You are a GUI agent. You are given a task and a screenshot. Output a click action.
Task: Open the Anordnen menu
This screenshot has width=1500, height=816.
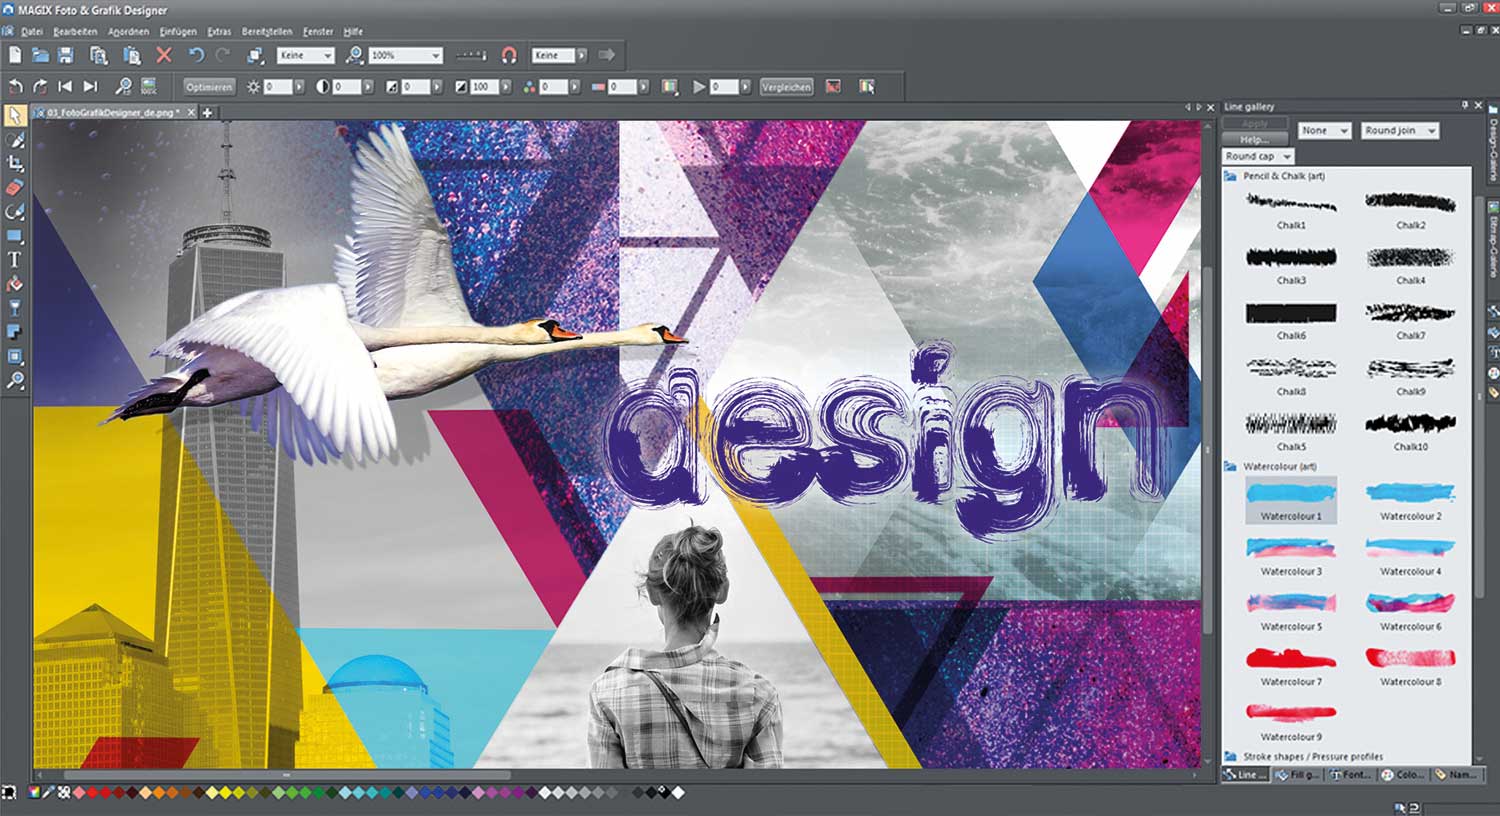128,31
